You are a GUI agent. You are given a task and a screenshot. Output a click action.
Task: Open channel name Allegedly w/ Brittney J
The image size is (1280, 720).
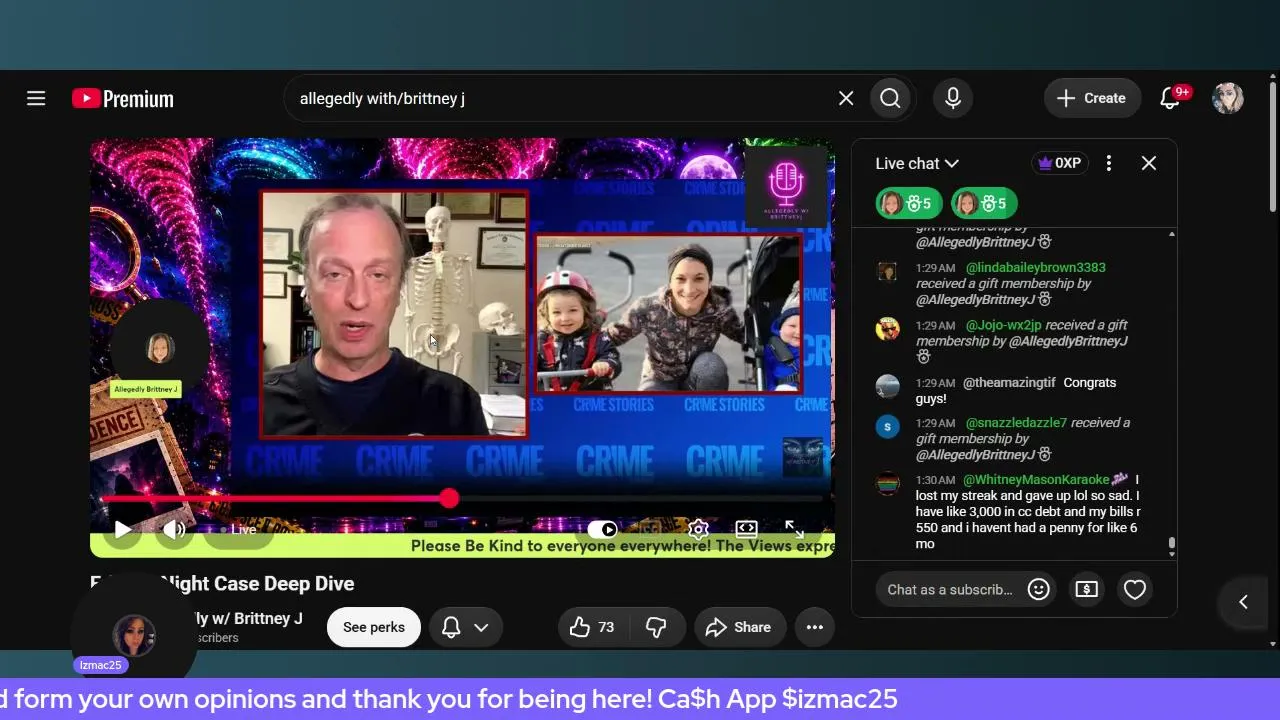pyautogui.click(x=244, y=618)
